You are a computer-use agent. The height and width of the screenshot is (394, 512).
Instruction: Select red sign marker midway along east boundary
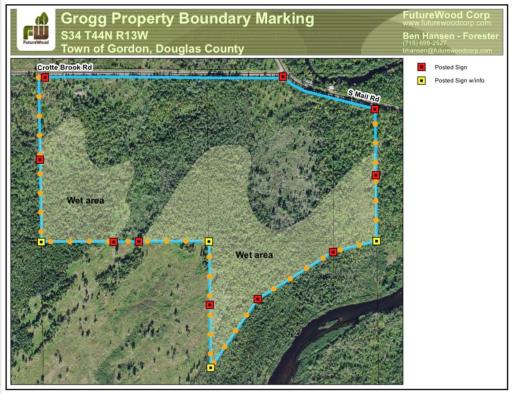pos(376,175)
